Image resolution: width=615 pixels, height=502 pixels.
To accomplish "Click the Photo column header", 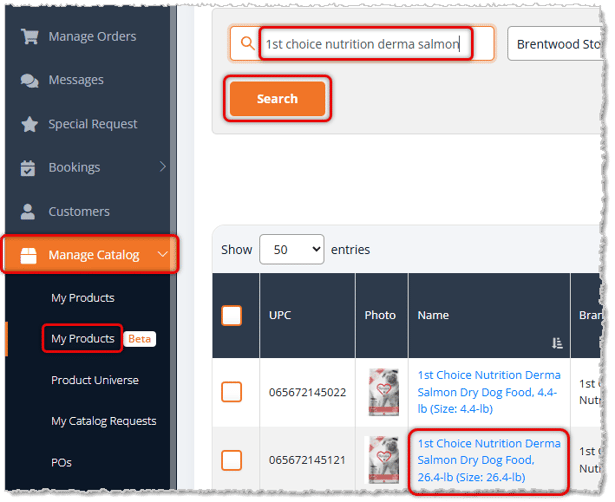I will point(382,315).
